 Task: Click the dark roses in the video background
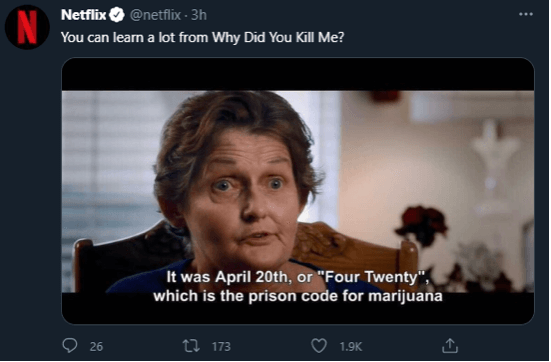422,225
